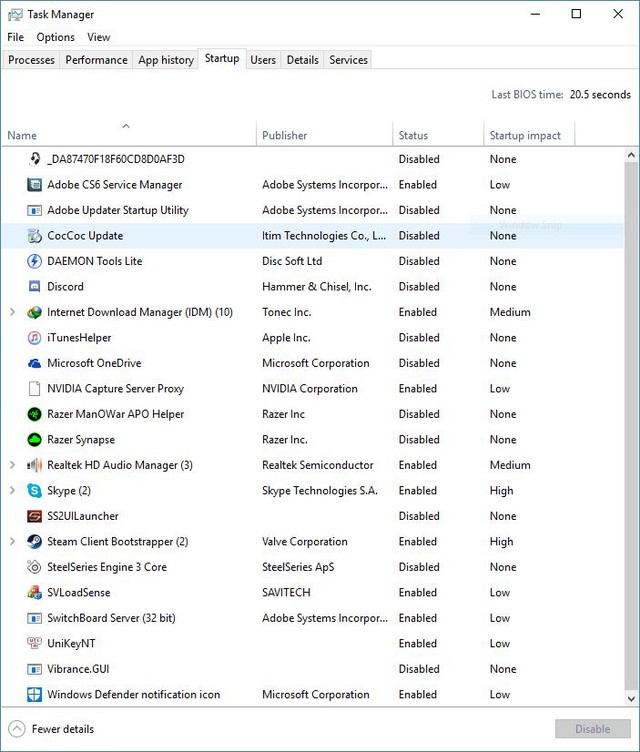640x752 pixels.
Task: Click the Adobe Updater Startup Utility icon
Action: (x=34, y=210)
